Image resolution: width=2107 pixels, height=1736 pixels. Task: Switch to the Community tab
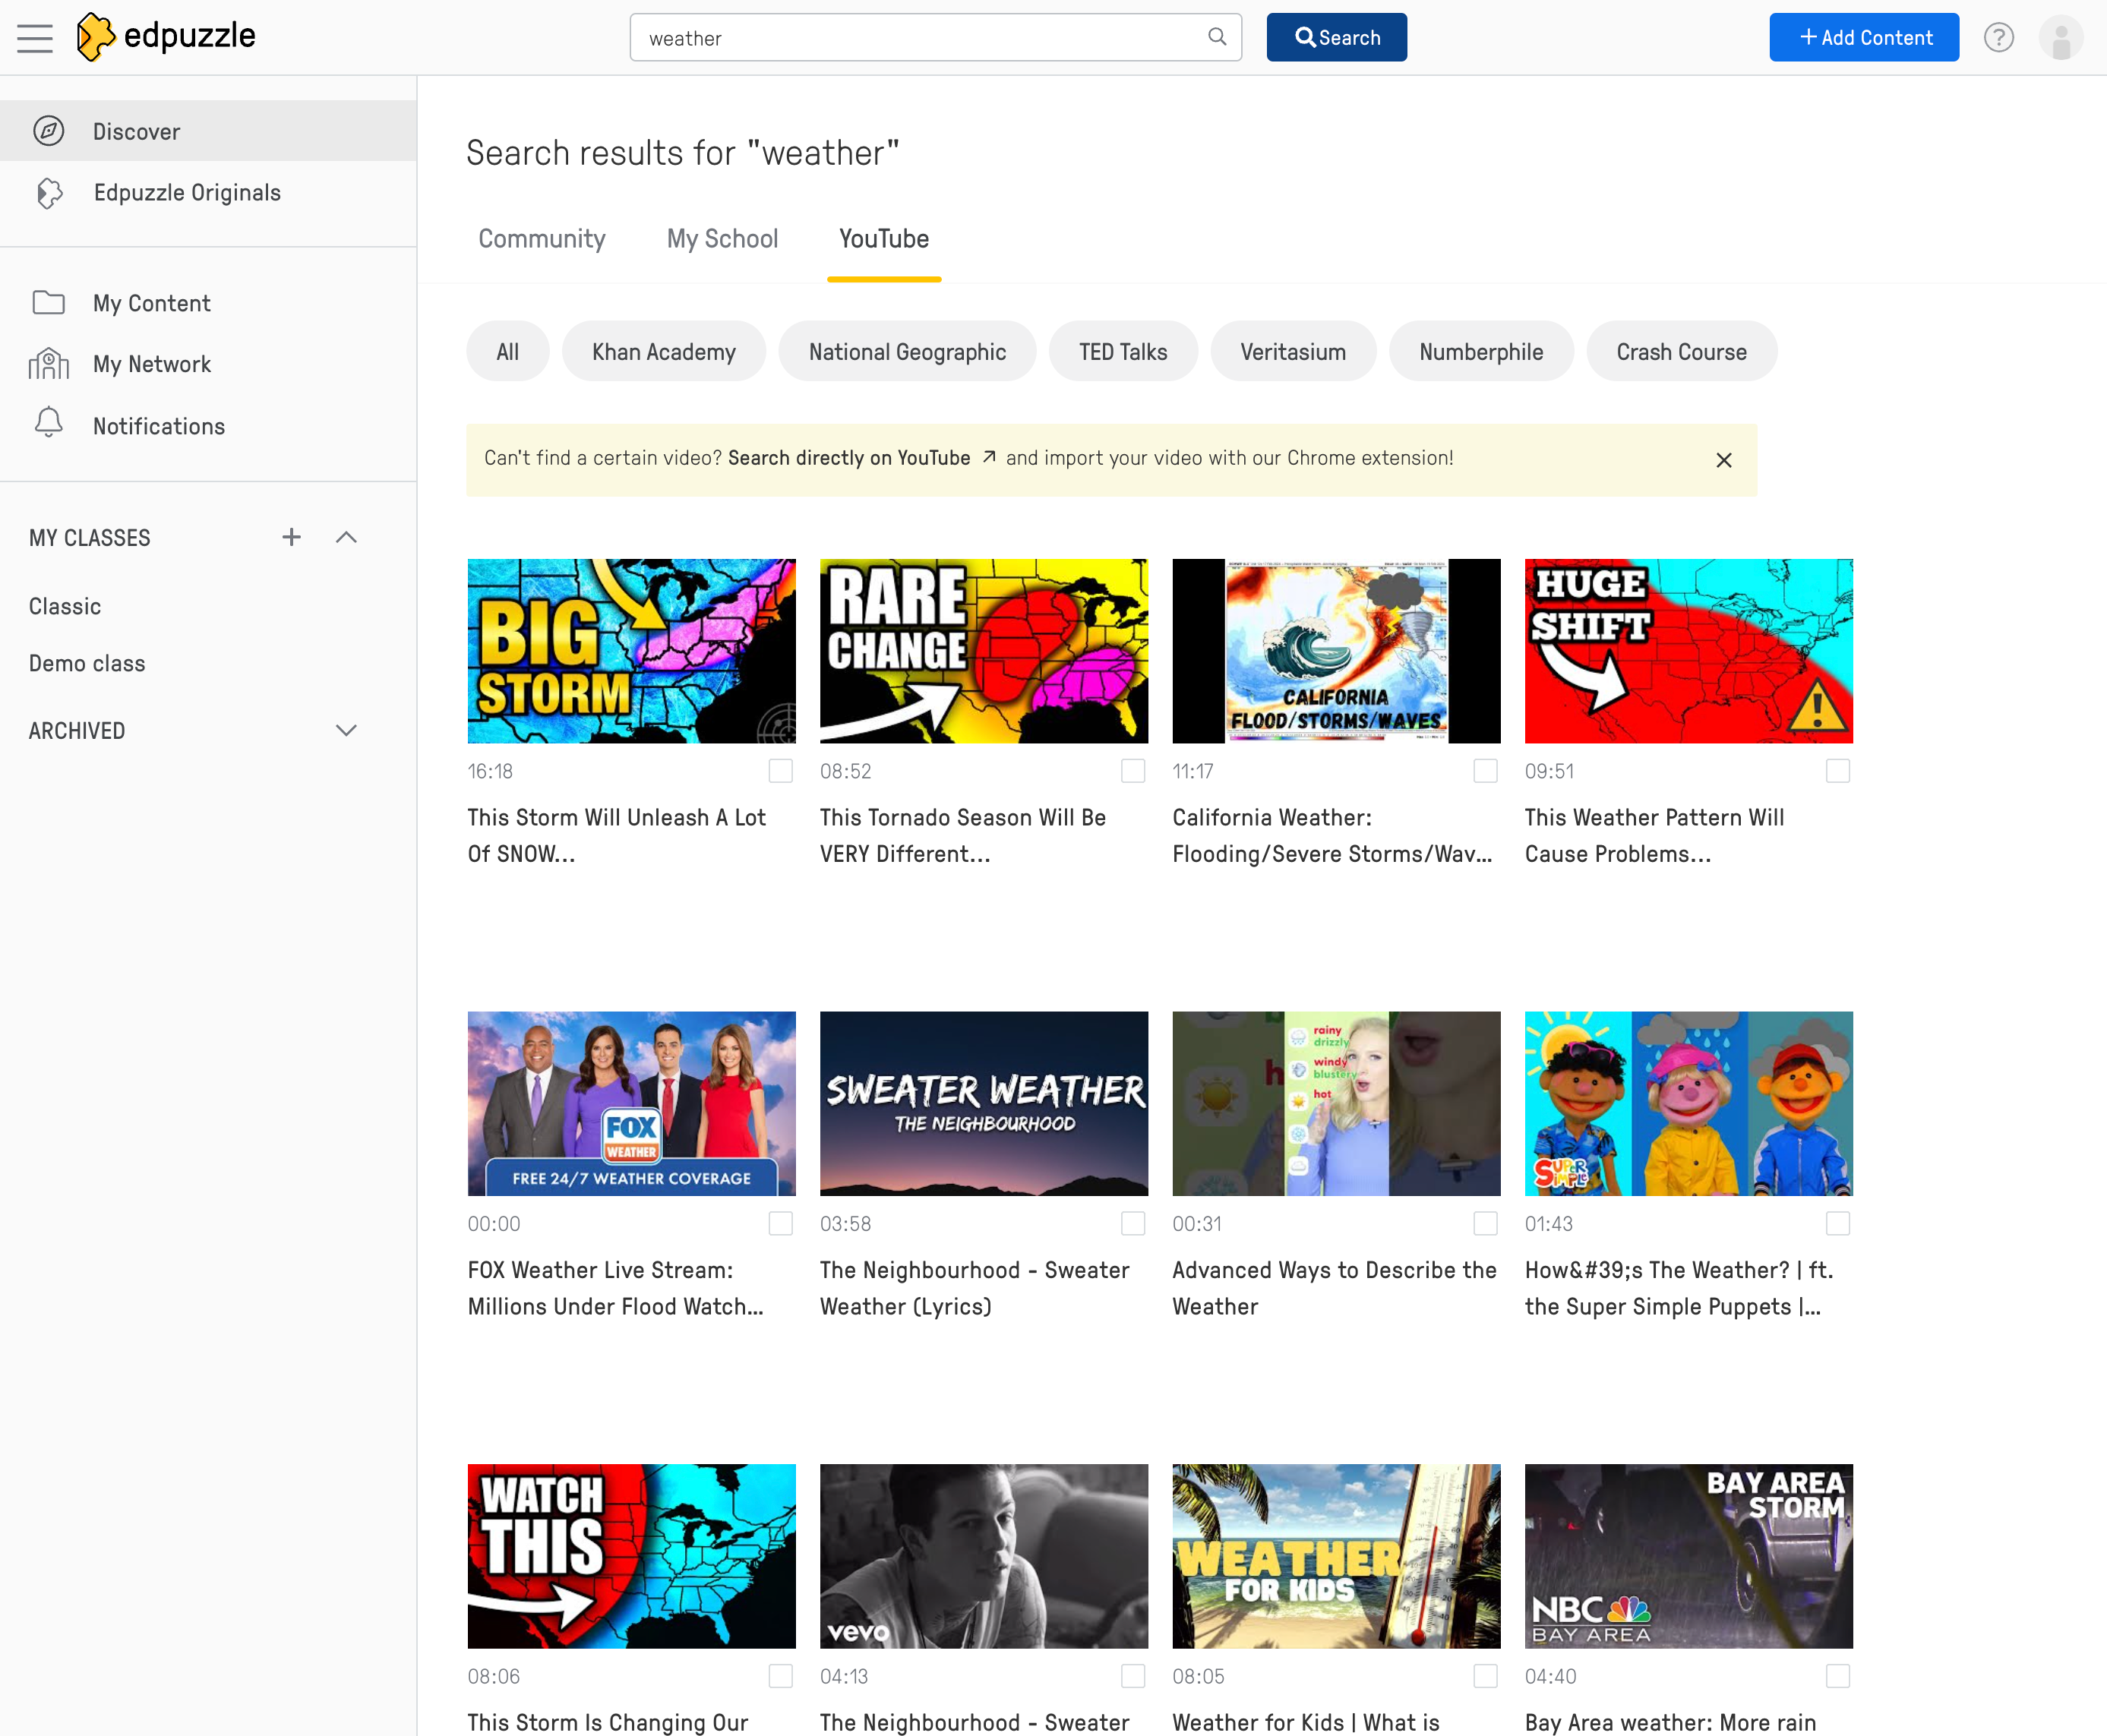pos(541,239)
